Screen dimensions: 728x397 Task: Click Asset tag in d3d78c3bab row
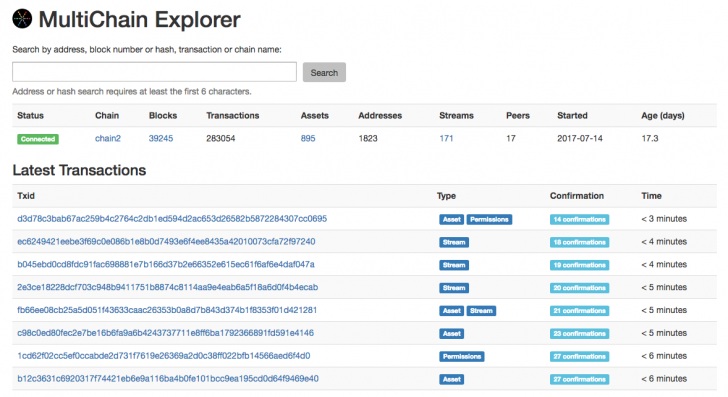(451, 219)
